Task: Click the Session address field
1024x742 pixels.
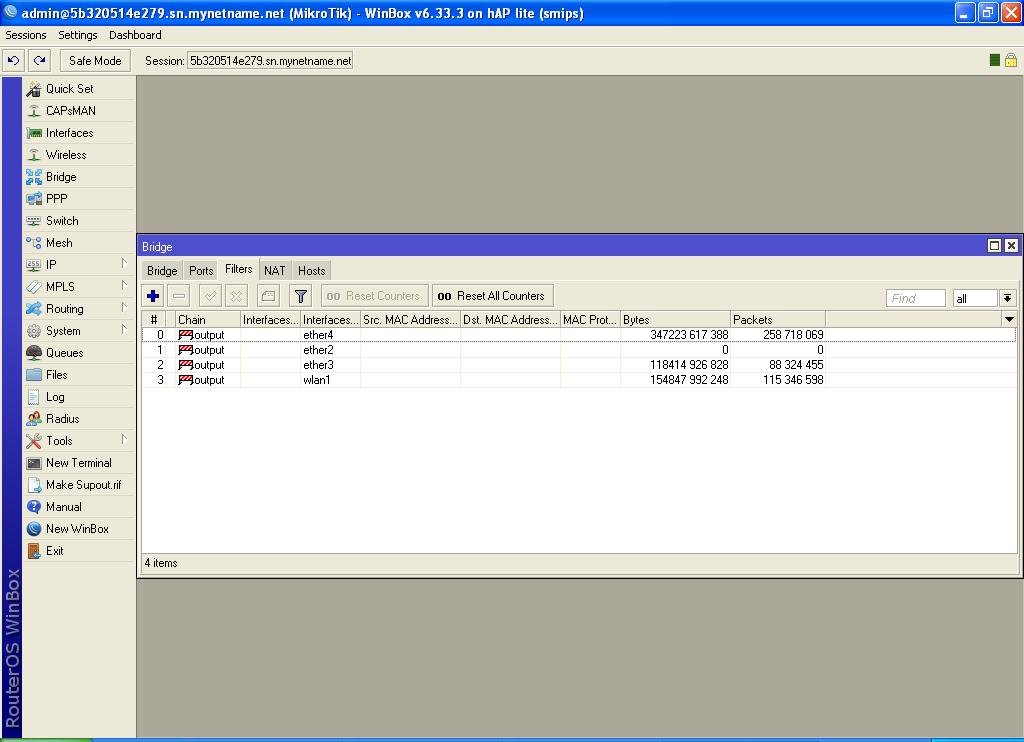Action: point(270,61)
